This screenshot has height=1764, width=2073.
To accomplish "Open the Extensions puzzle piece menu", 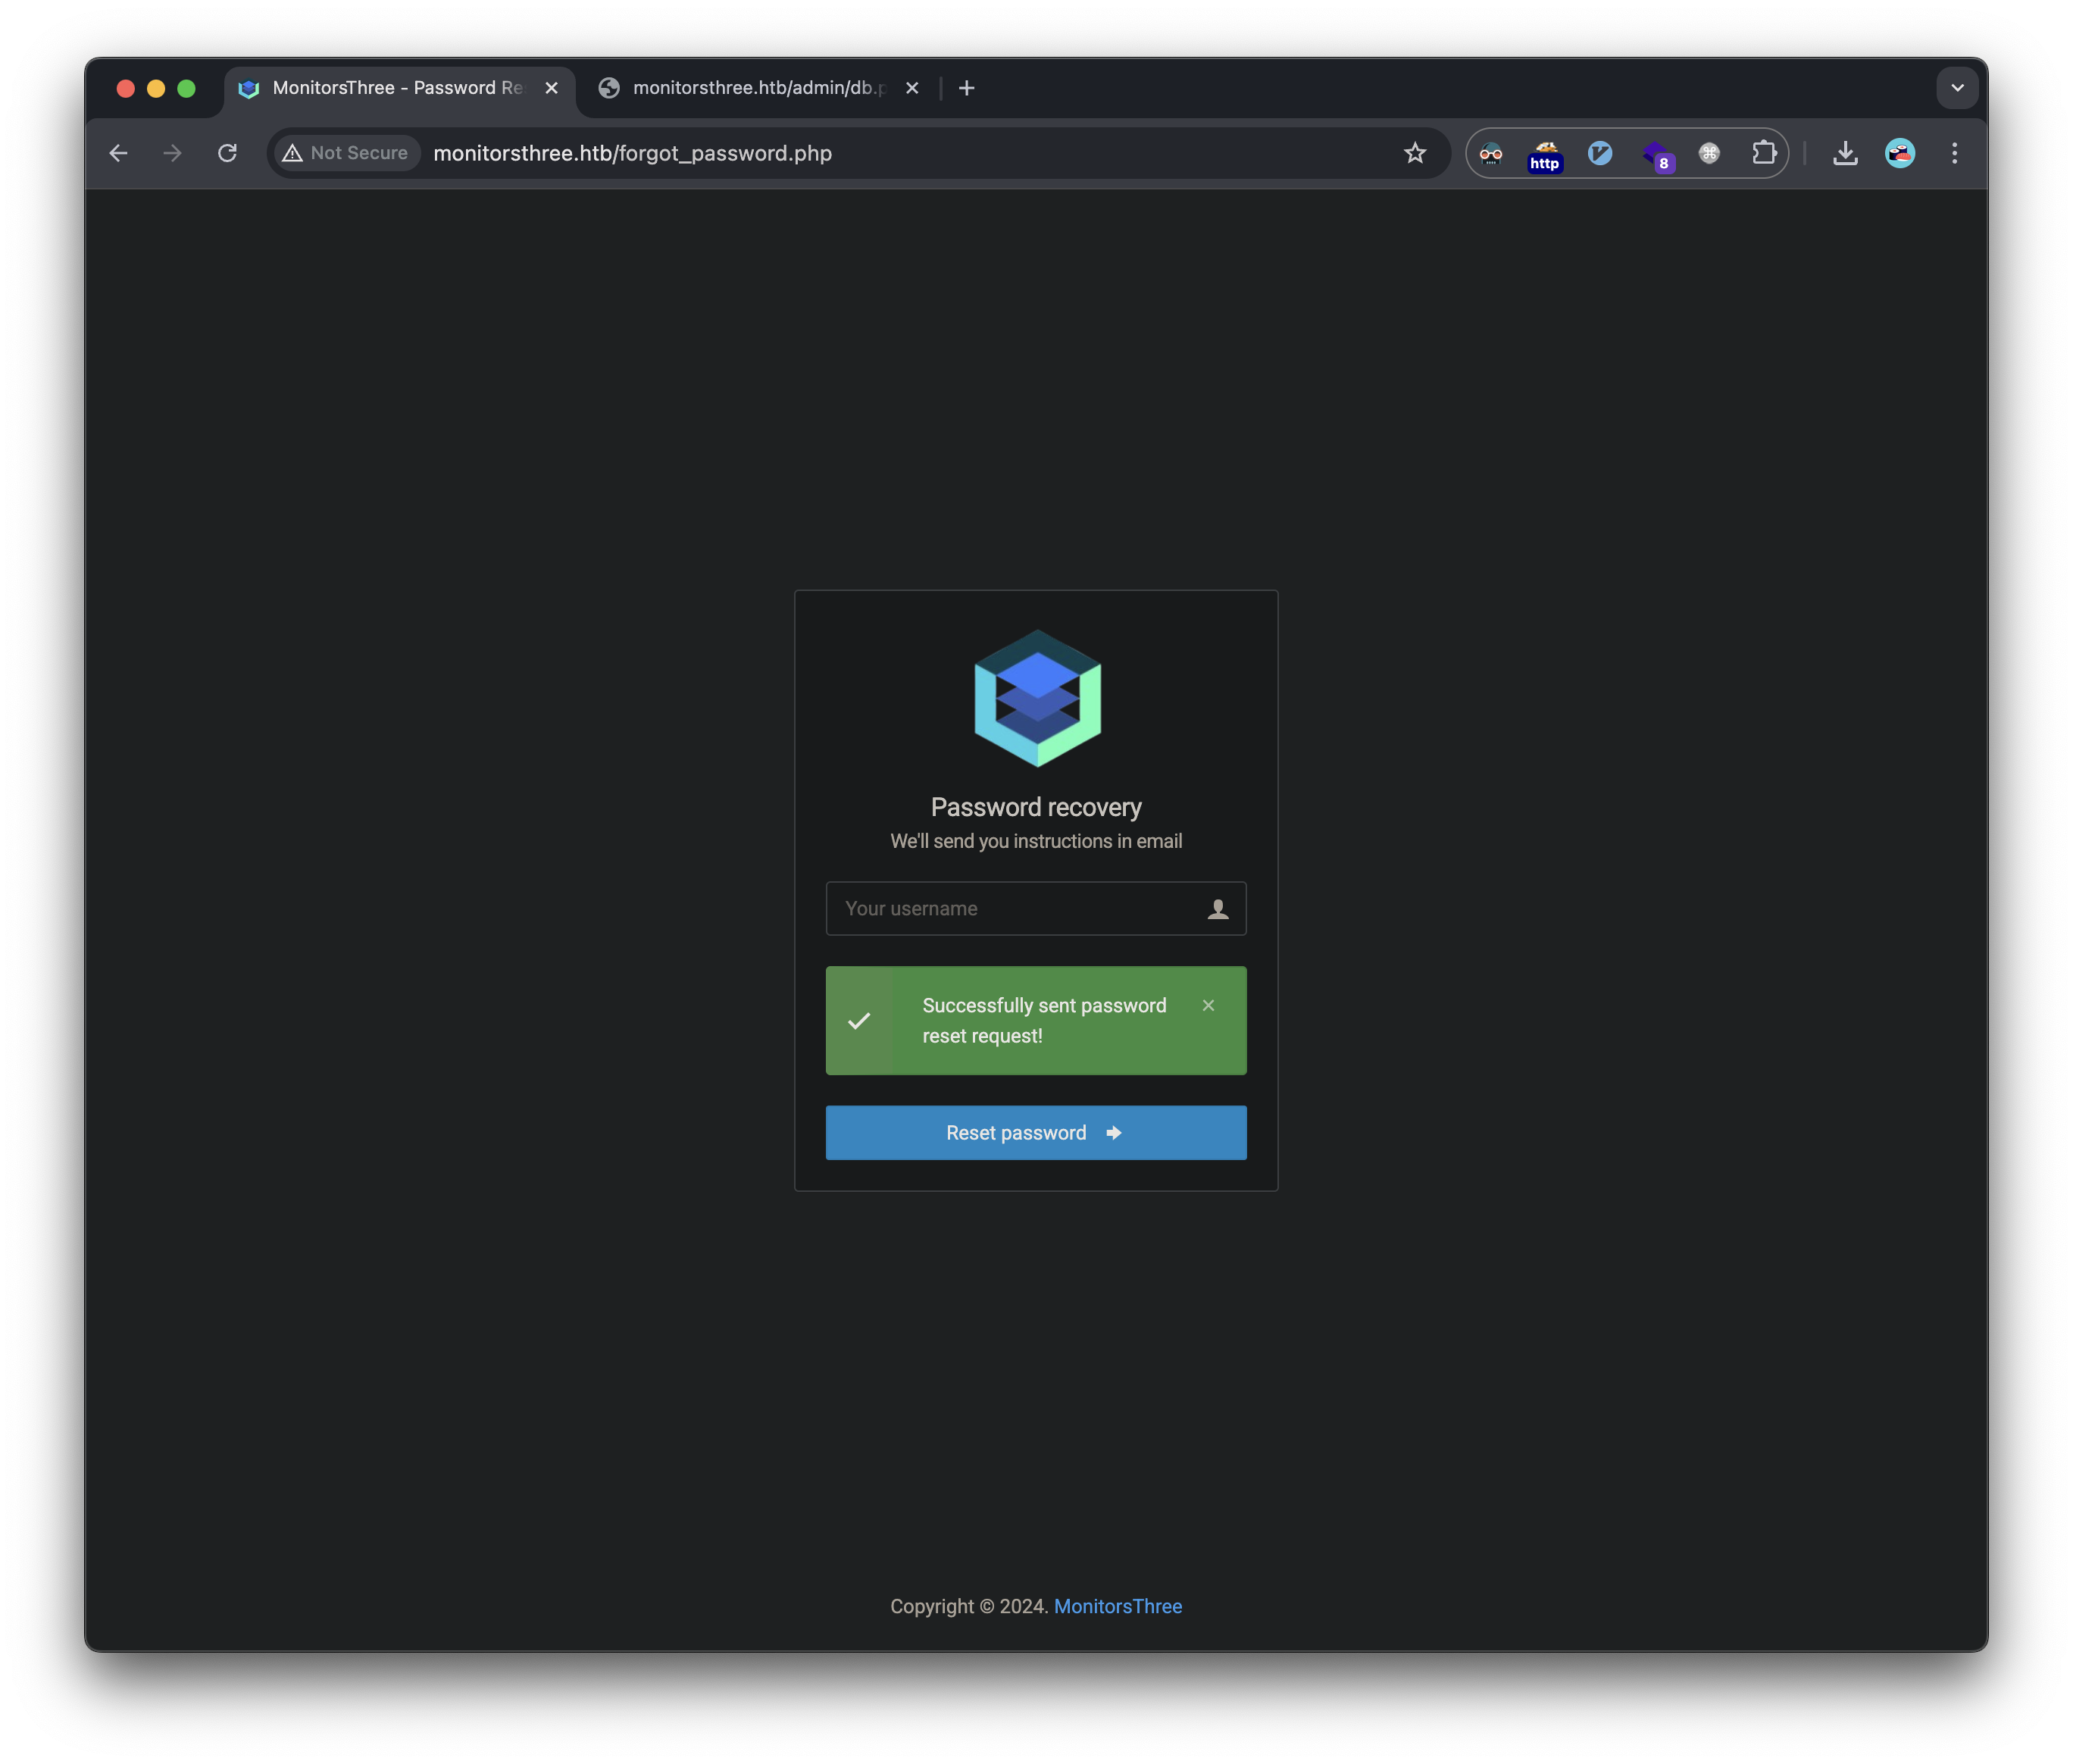I will pyautogui.click(x=1764, y=153).
